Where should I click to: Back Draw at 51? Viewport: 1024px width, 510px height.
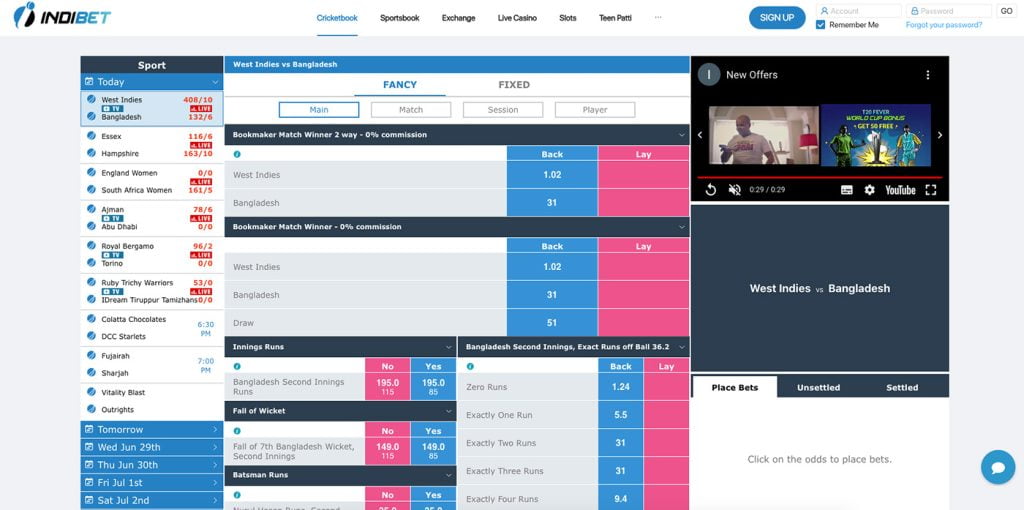tap(552, 323)
